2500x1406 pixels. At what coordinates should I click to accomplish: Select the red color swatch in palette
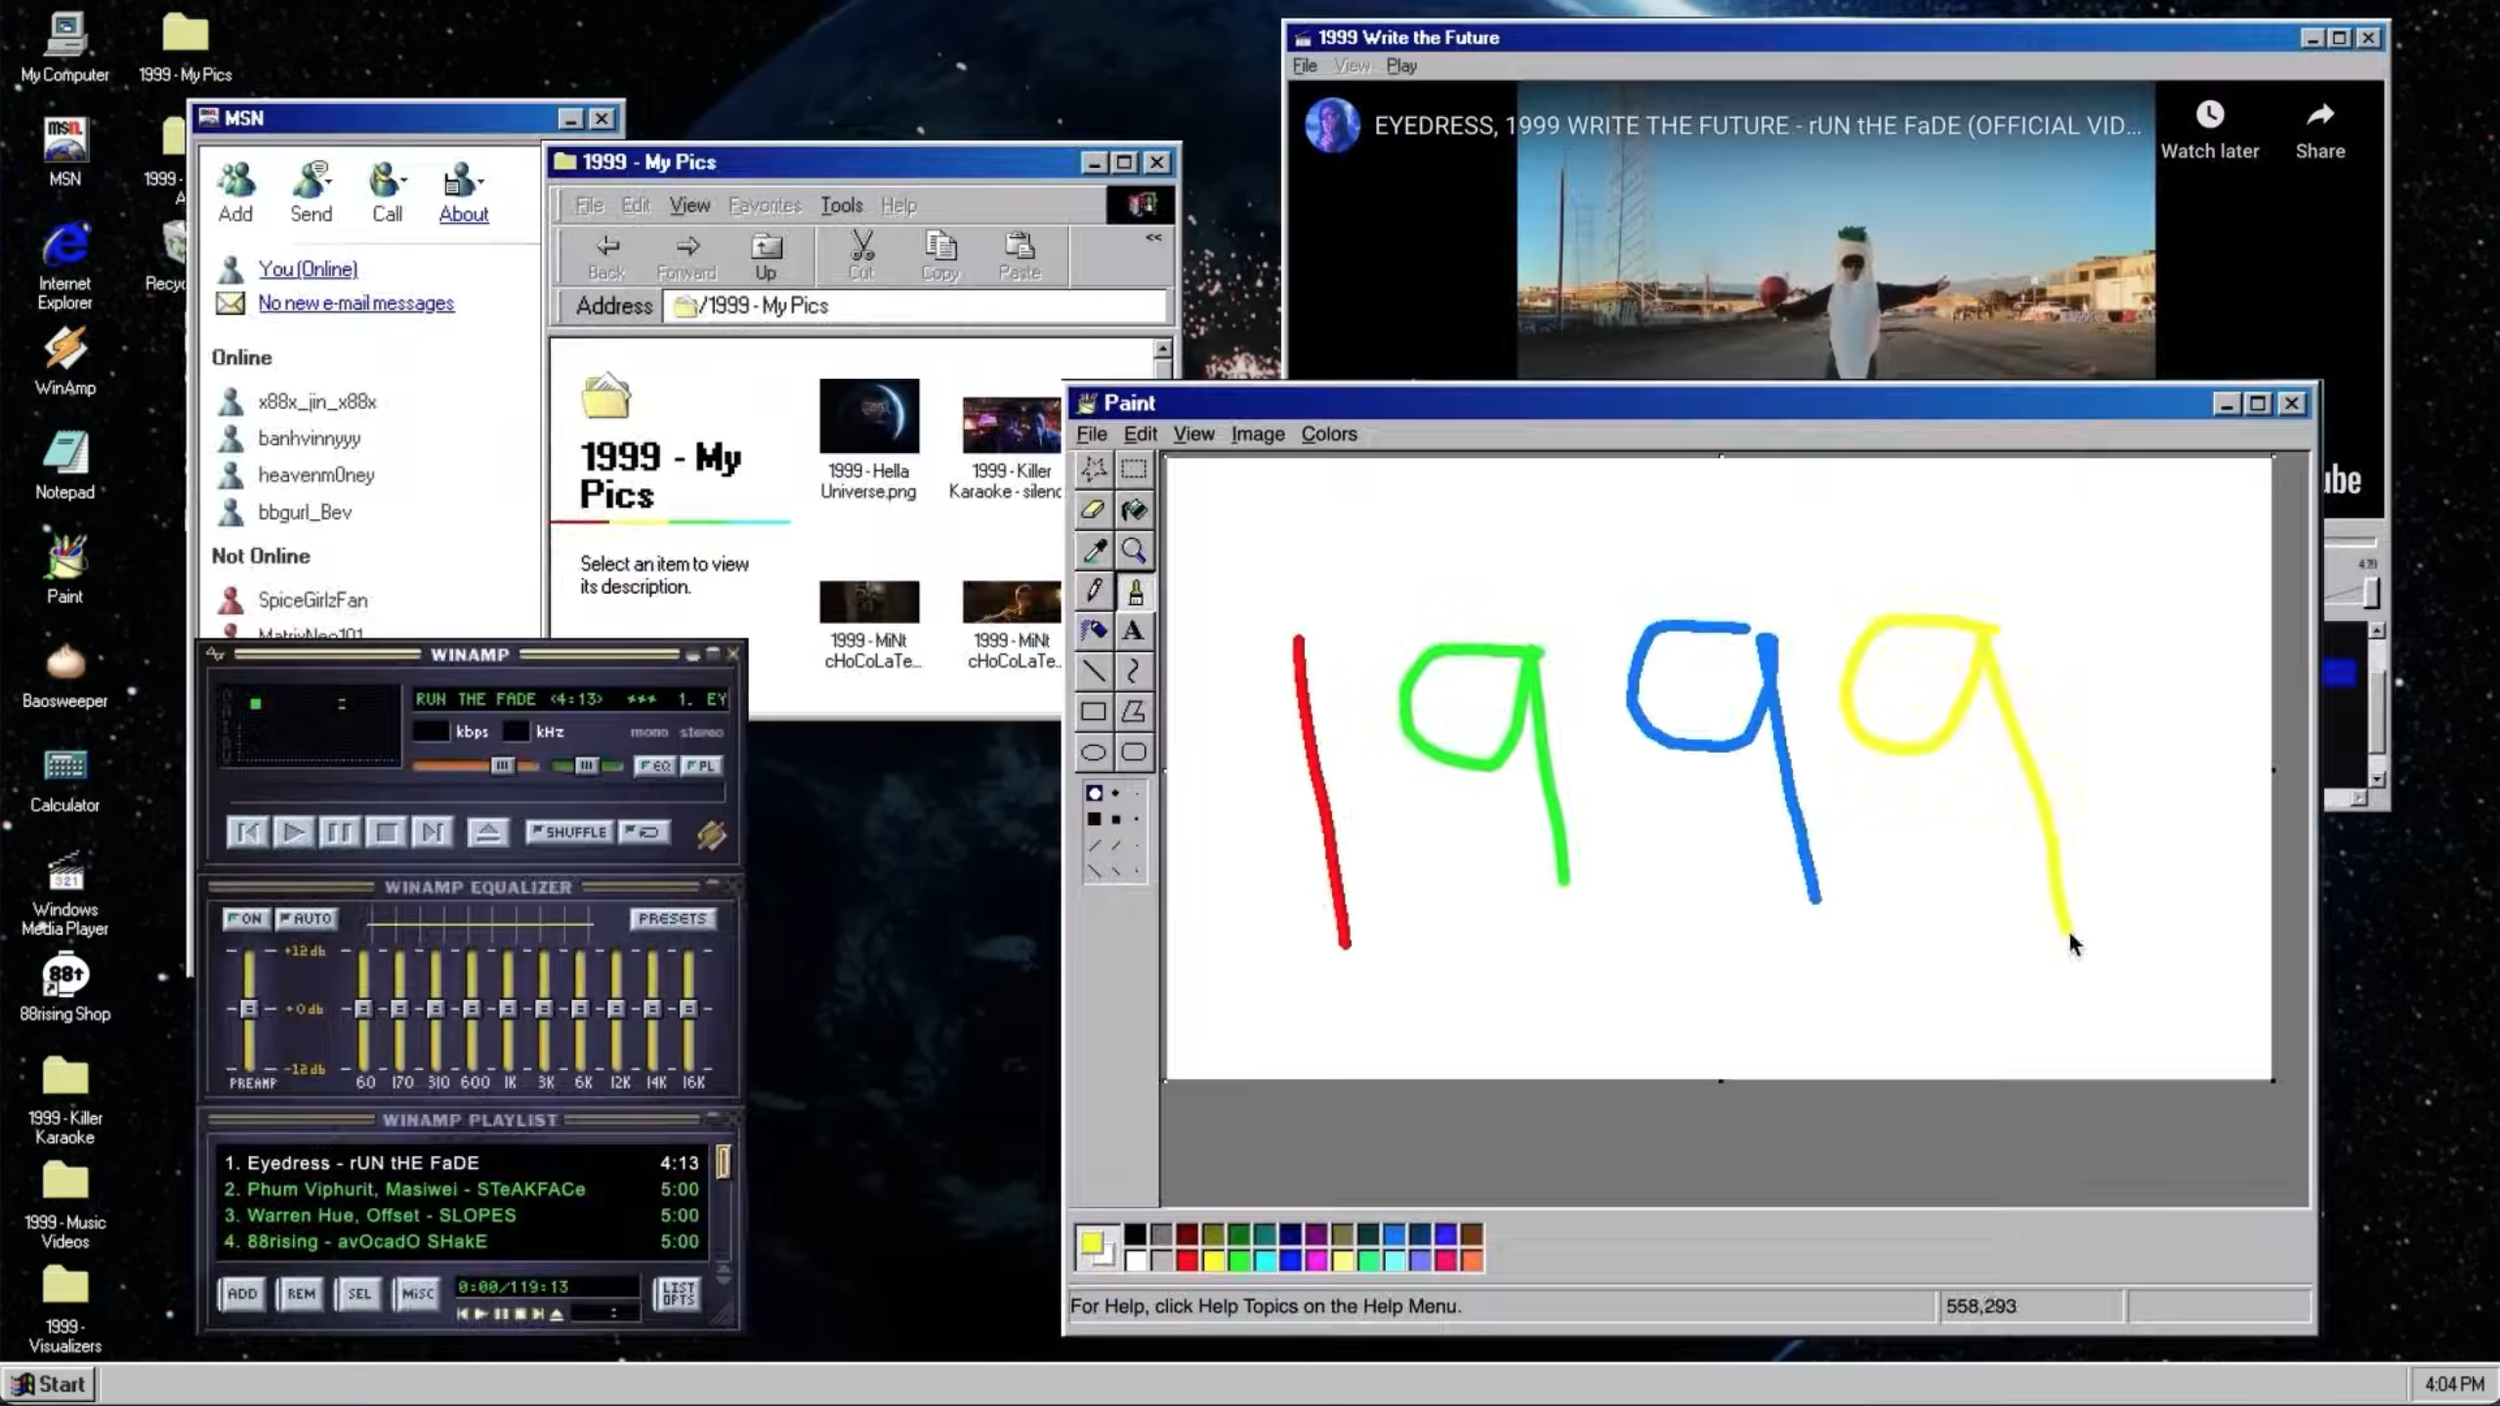point(1187,1261)
